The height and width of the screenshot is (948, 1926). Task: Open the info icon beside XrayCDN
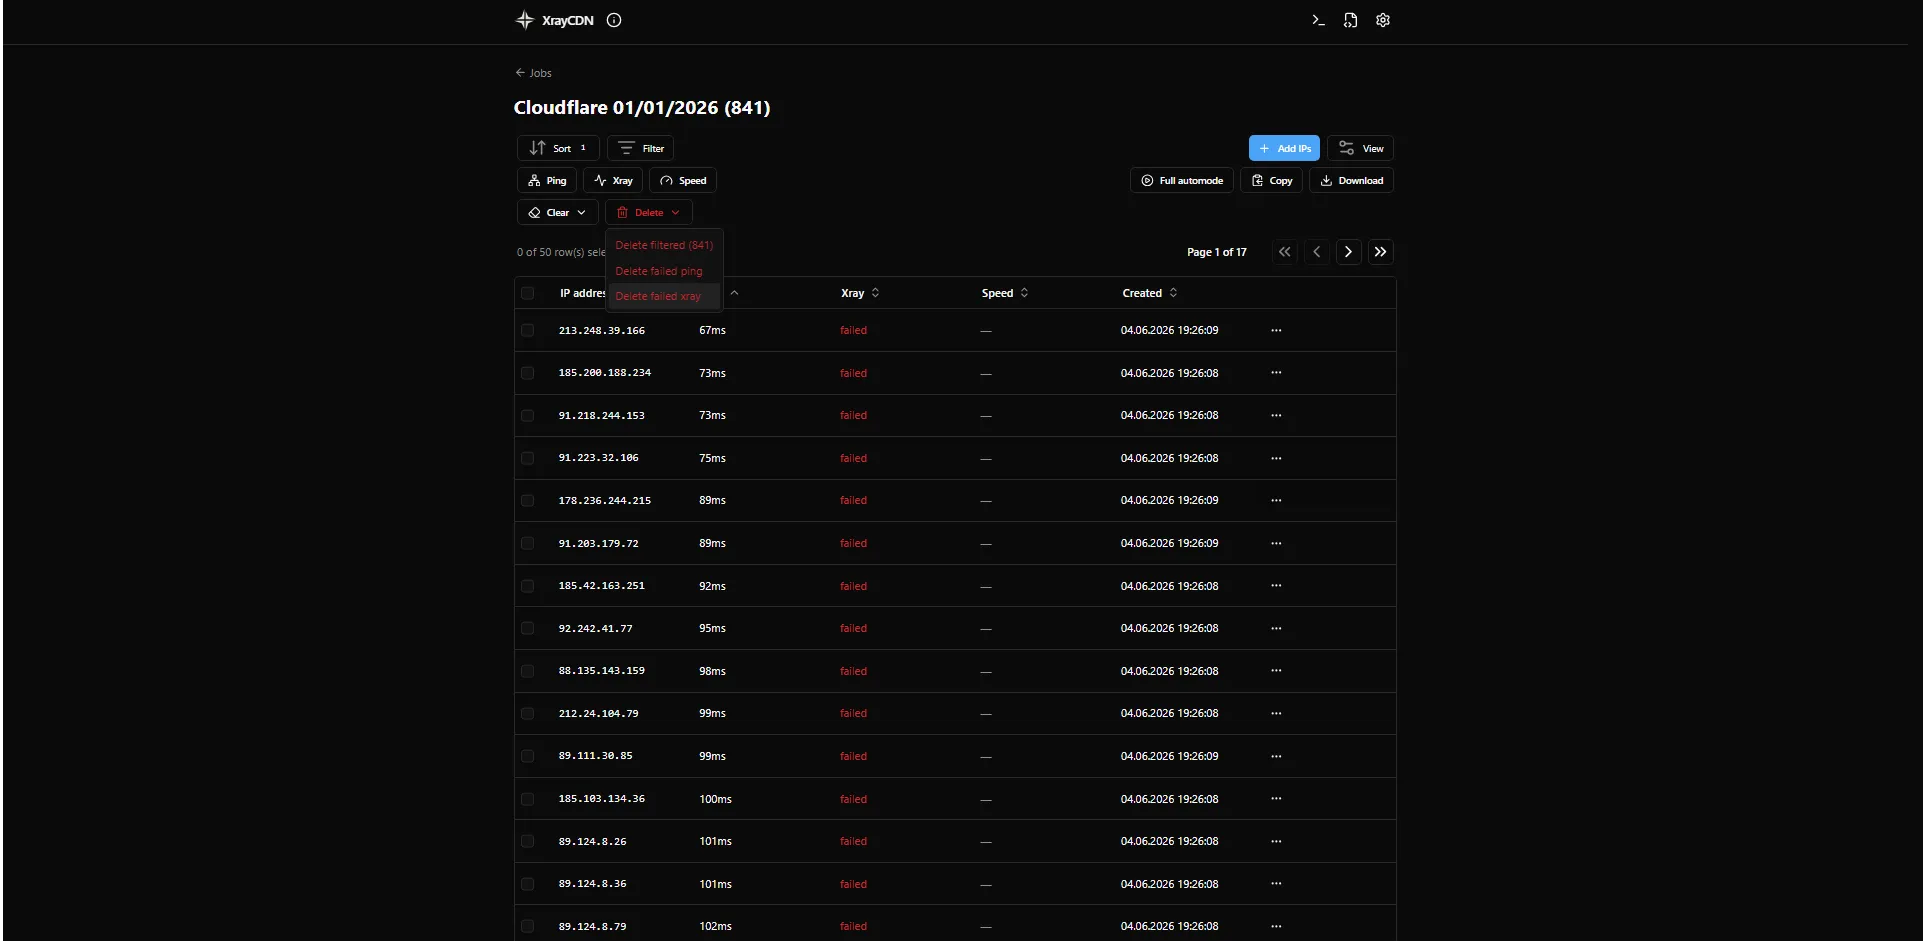pyautogui.click(x=614, y=20)
